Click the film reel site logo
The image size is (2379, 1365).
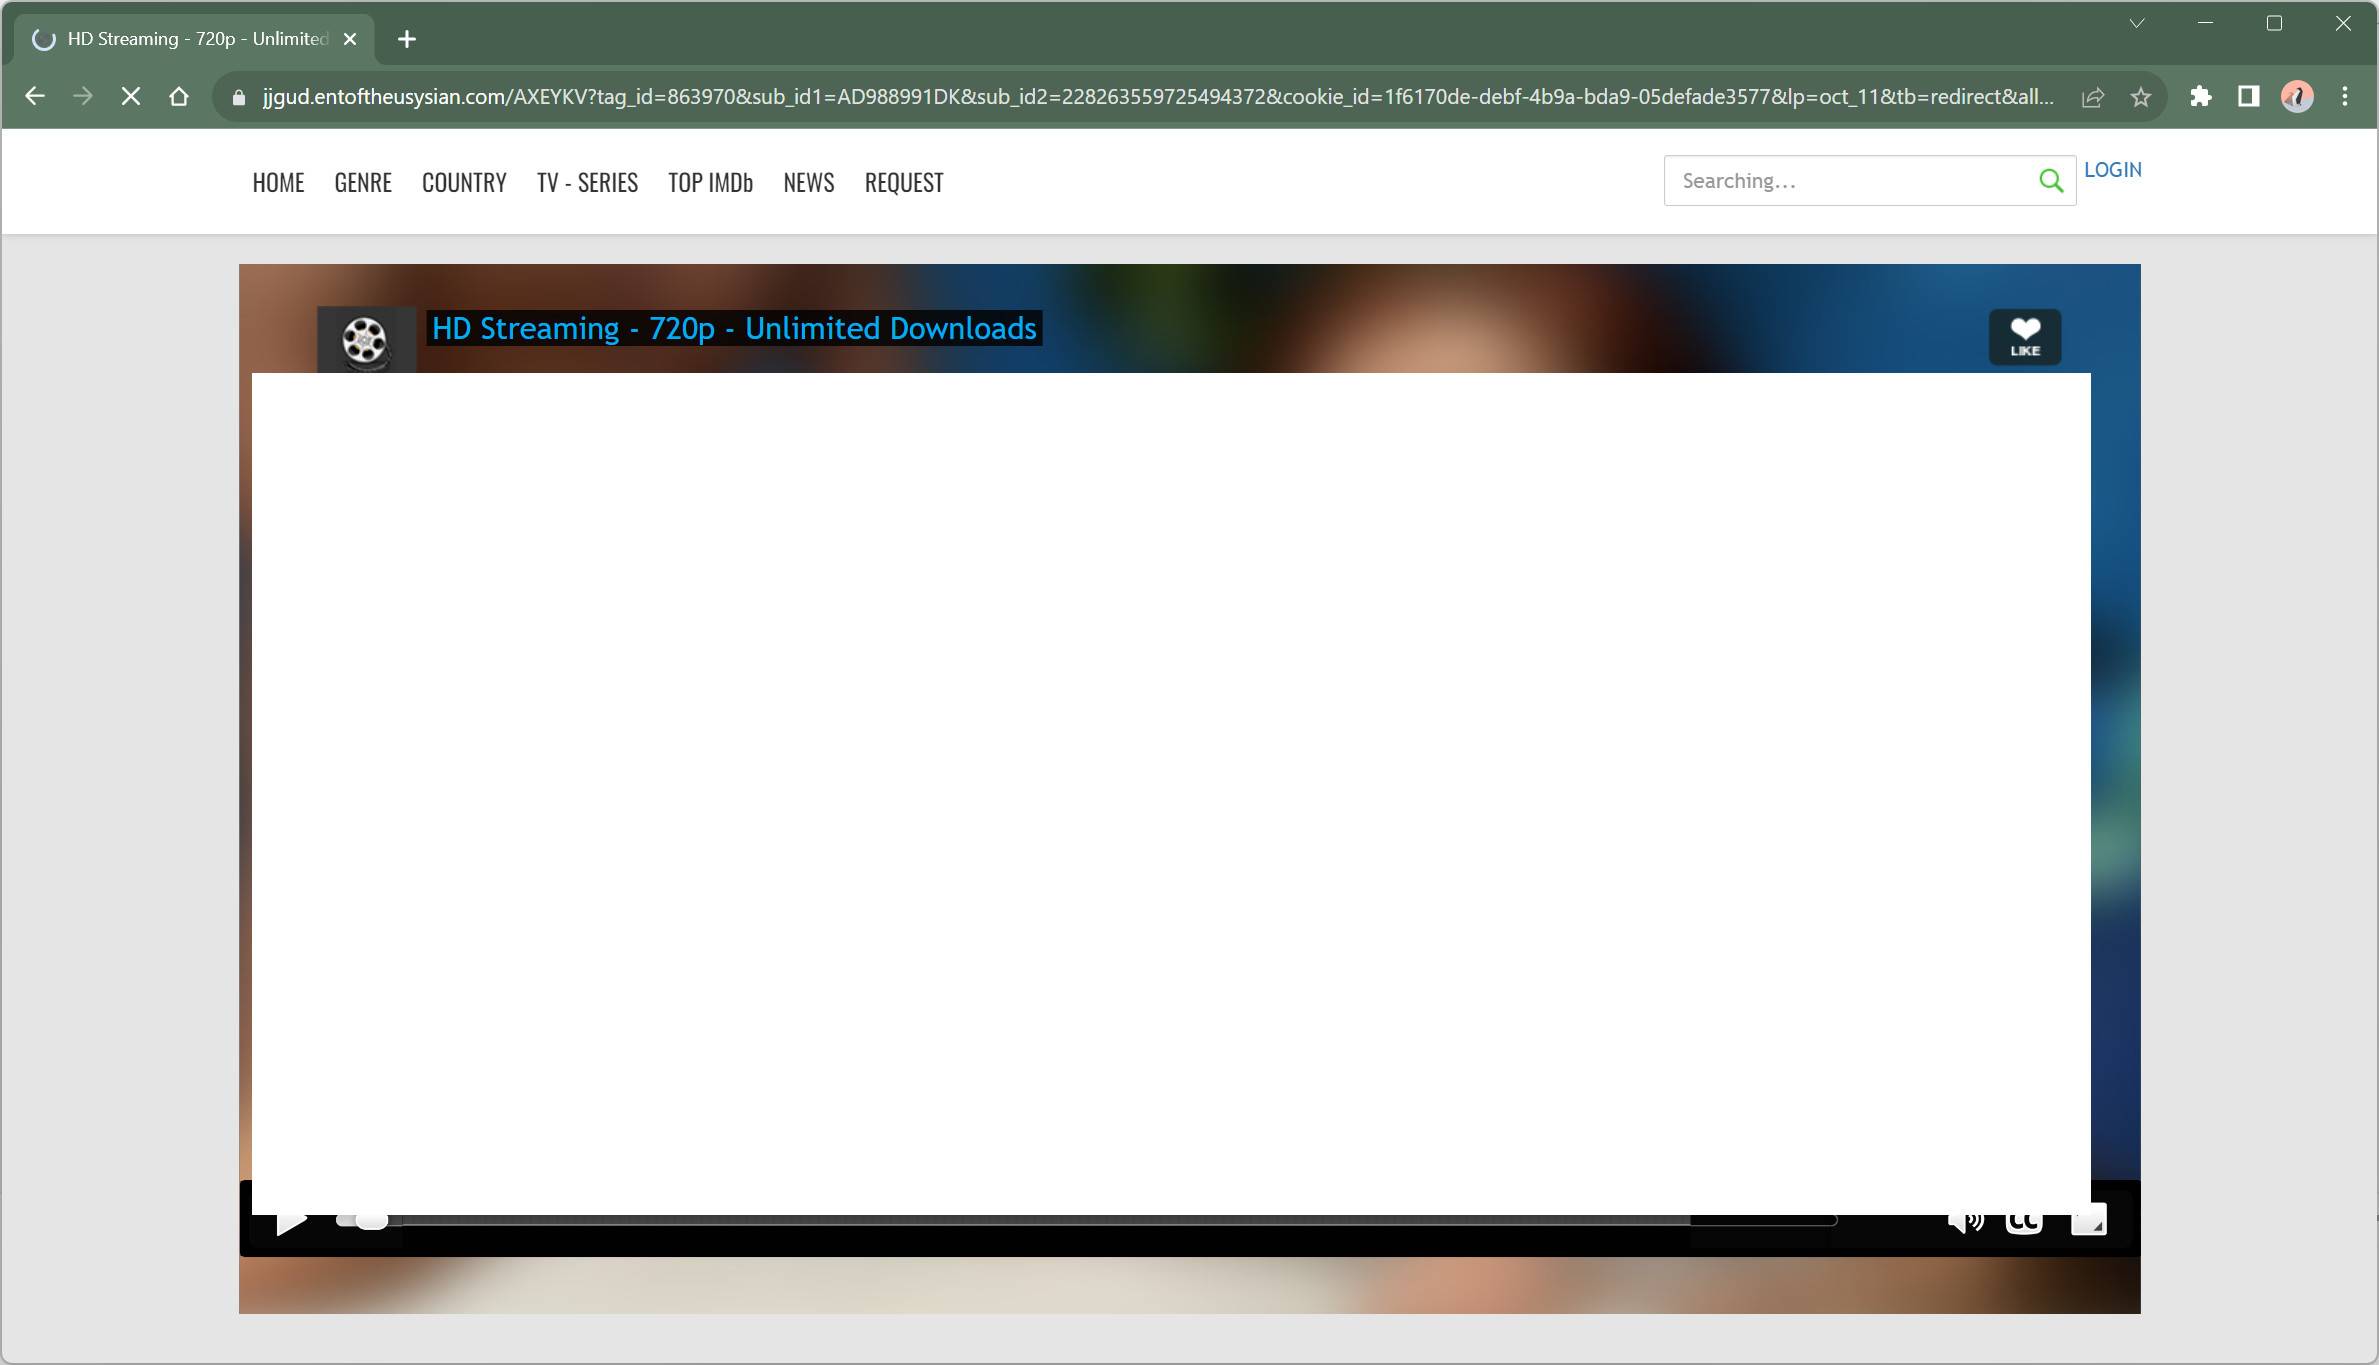tap(364, 340)
